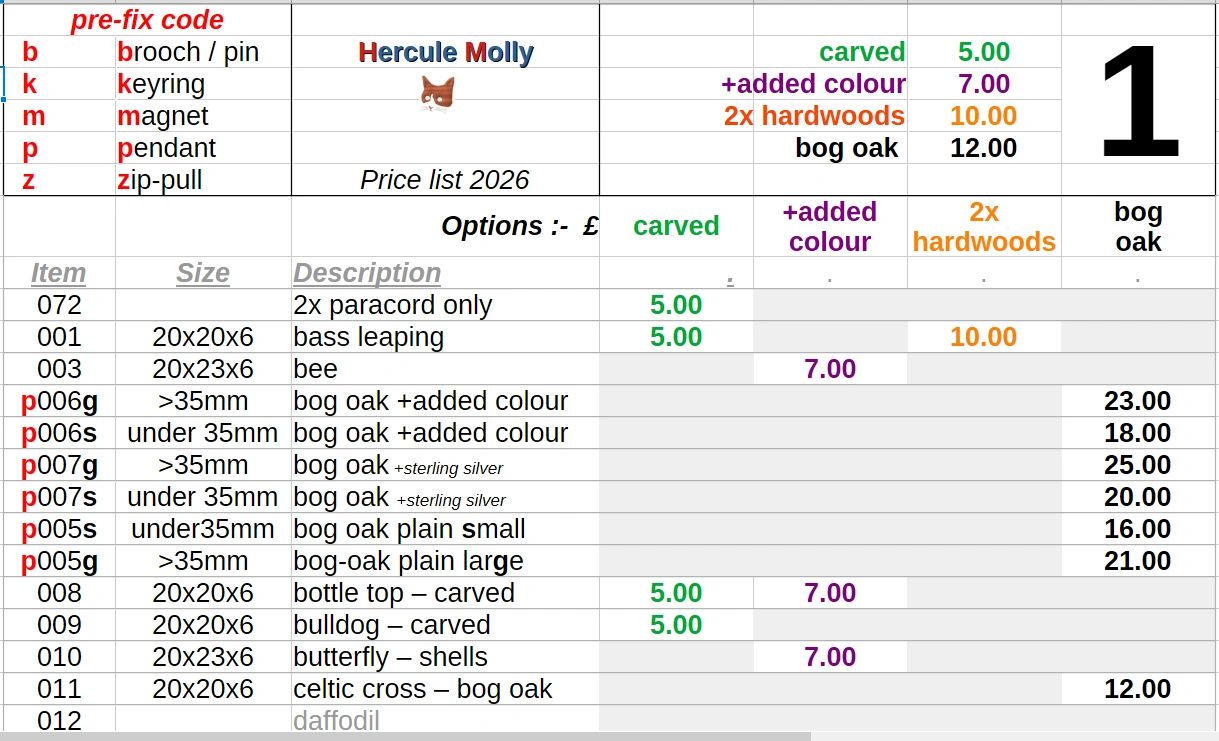Click the pre-fix code heading
The image size is (1219, 741).
148,20
